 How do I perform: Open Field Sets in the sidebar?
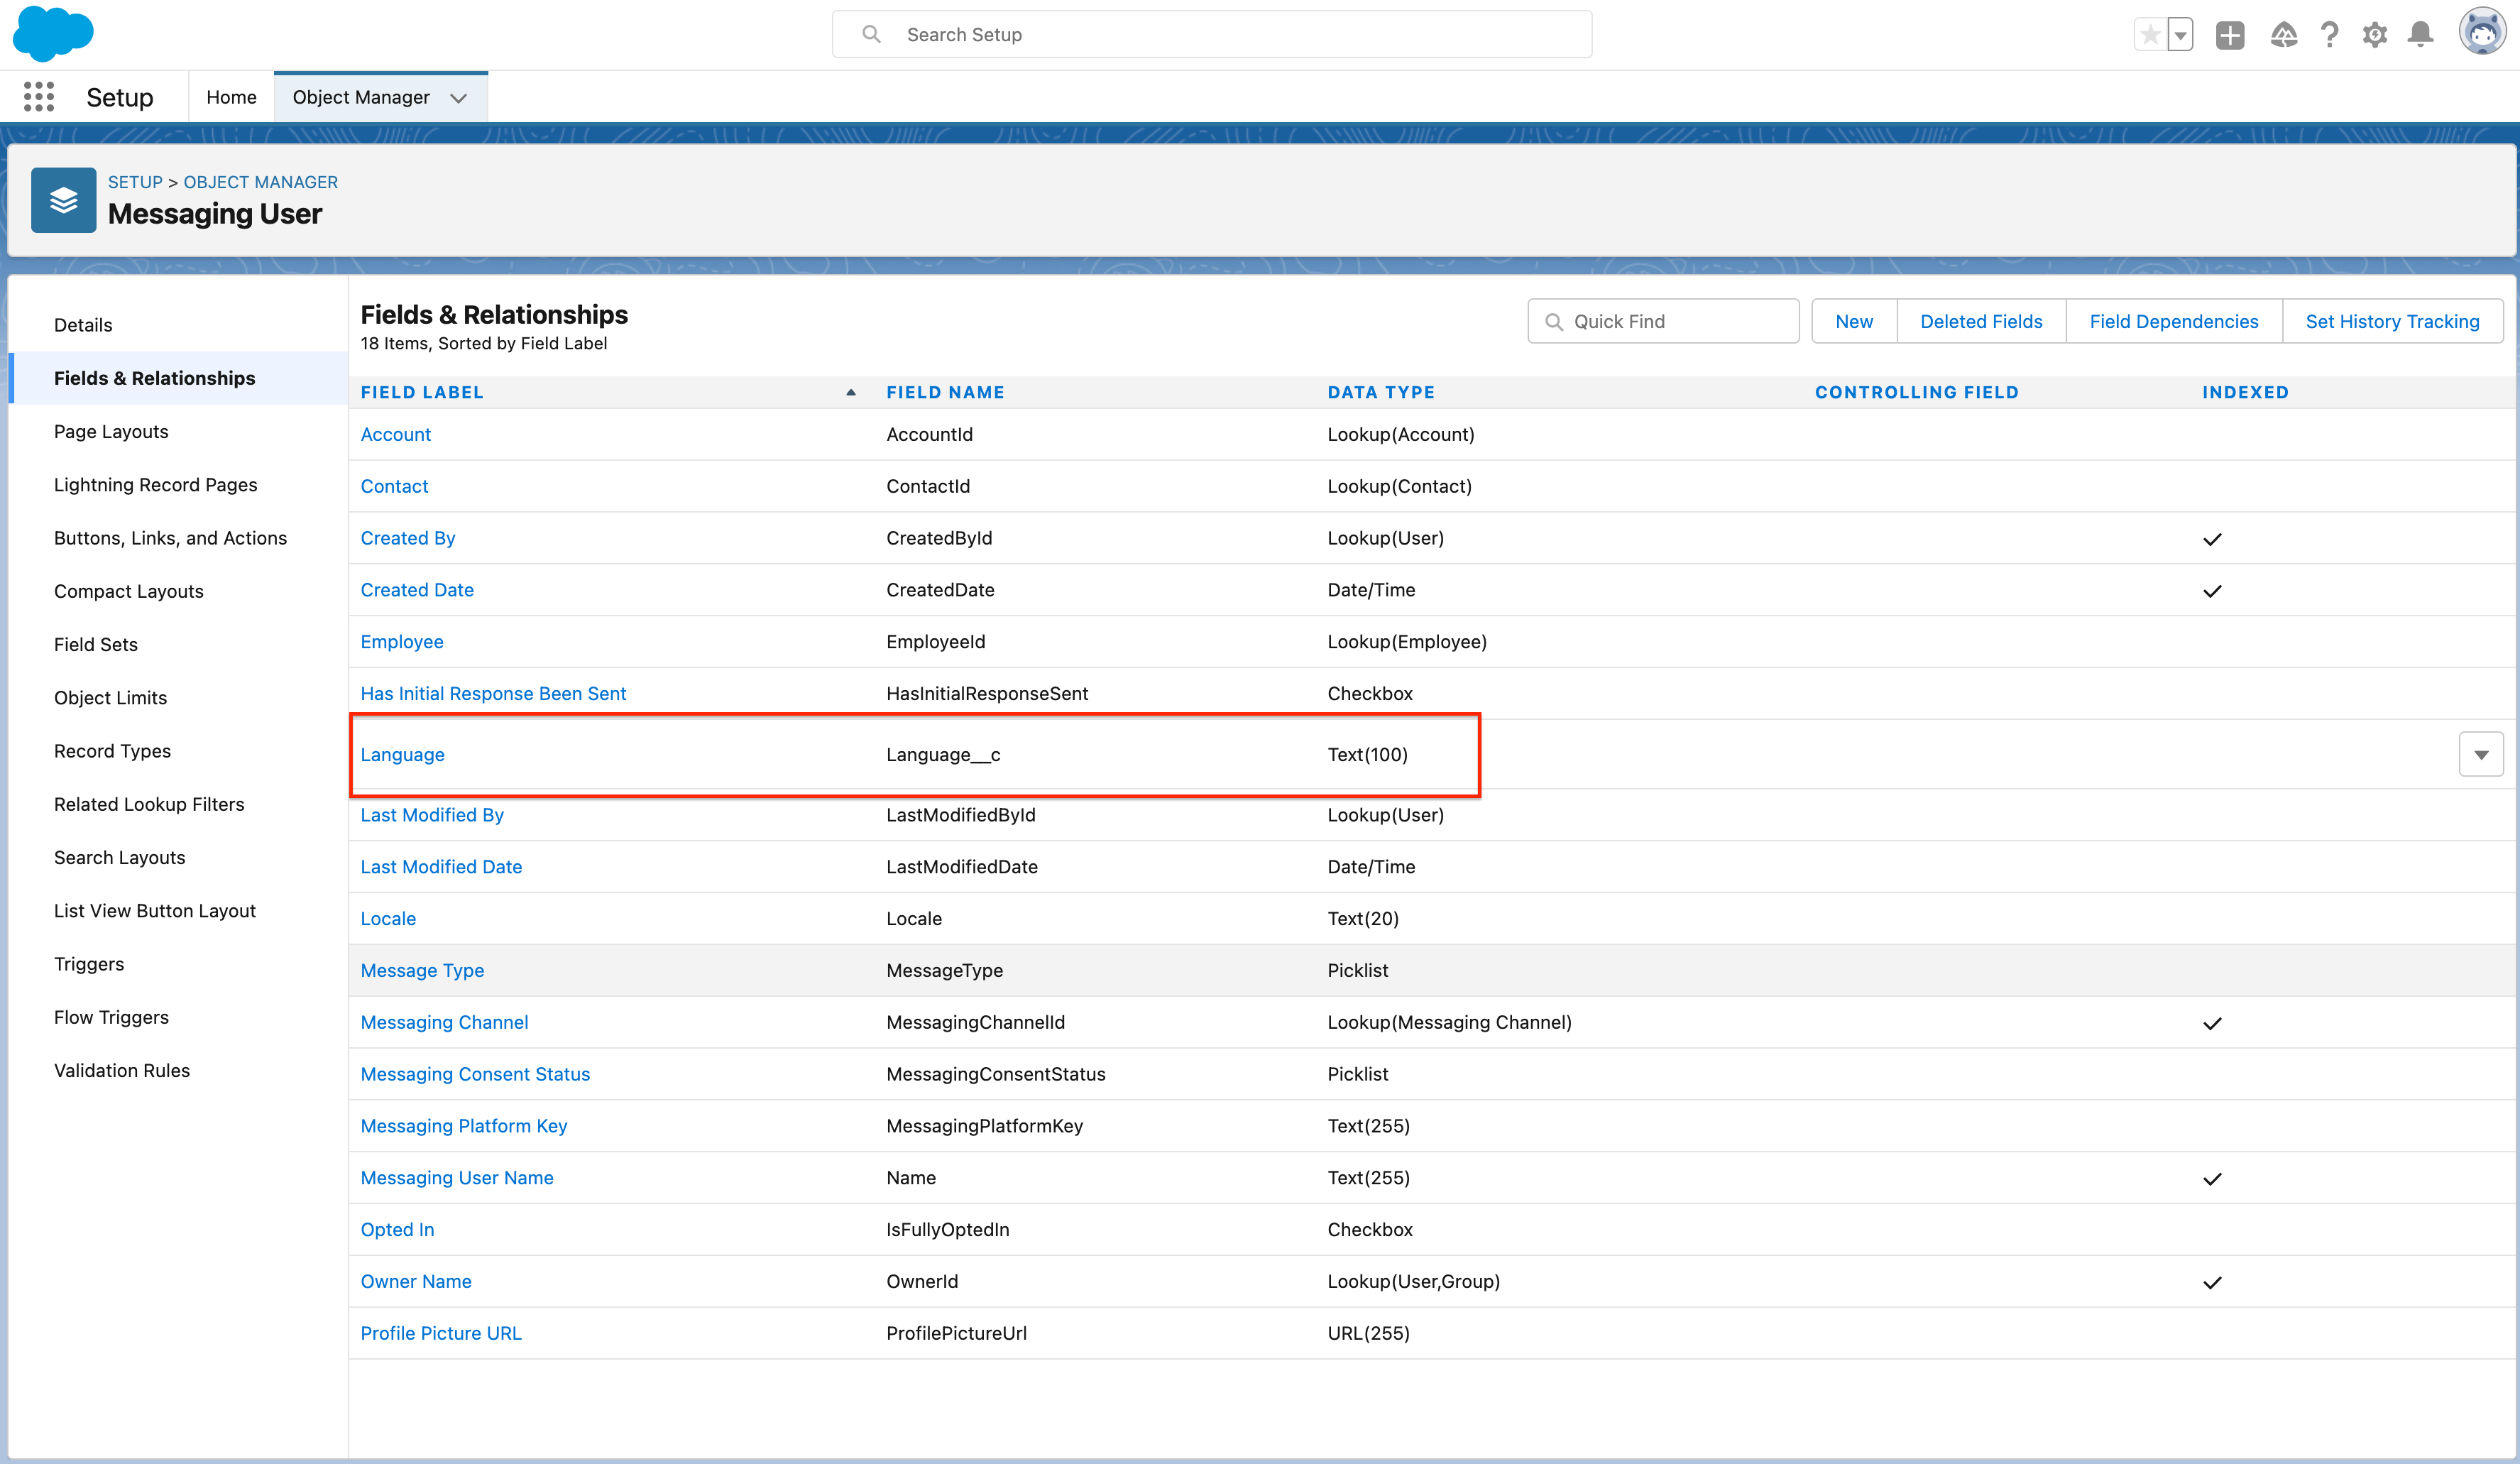95,644
